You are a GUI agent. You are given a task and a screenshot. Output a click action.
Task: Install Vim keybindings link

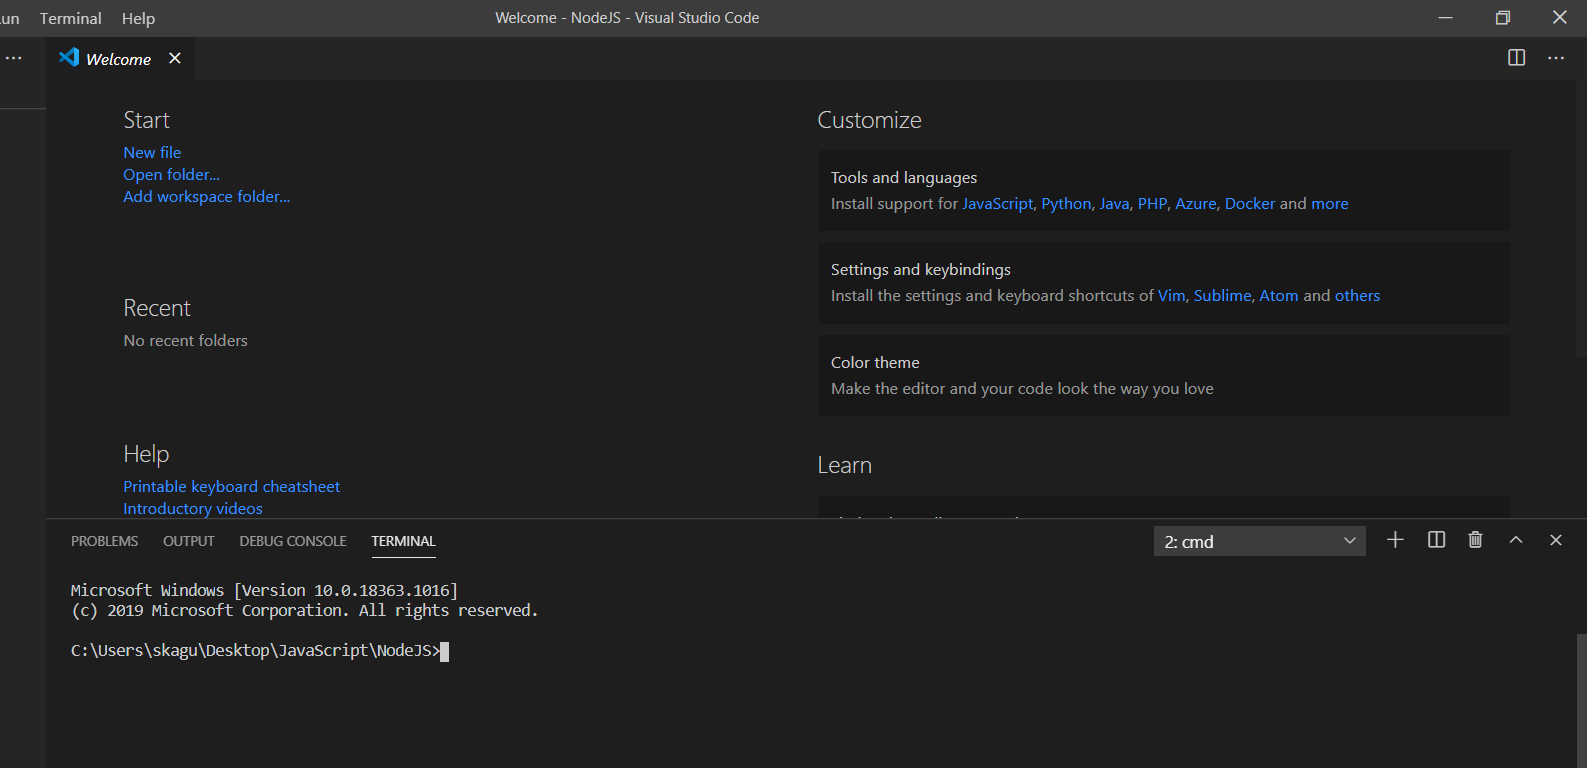click(x=1171, y=295)
